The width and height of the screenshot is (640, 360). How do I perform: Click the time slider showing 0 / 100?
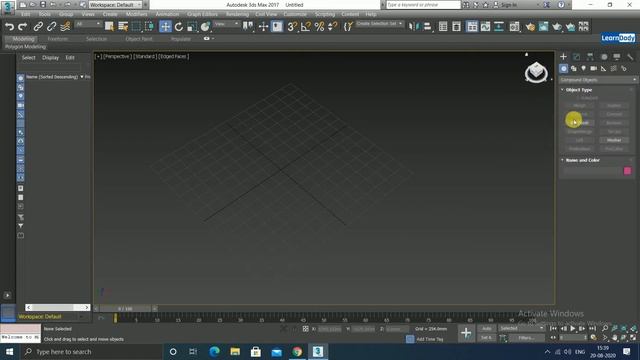click(x=125, y=309)
